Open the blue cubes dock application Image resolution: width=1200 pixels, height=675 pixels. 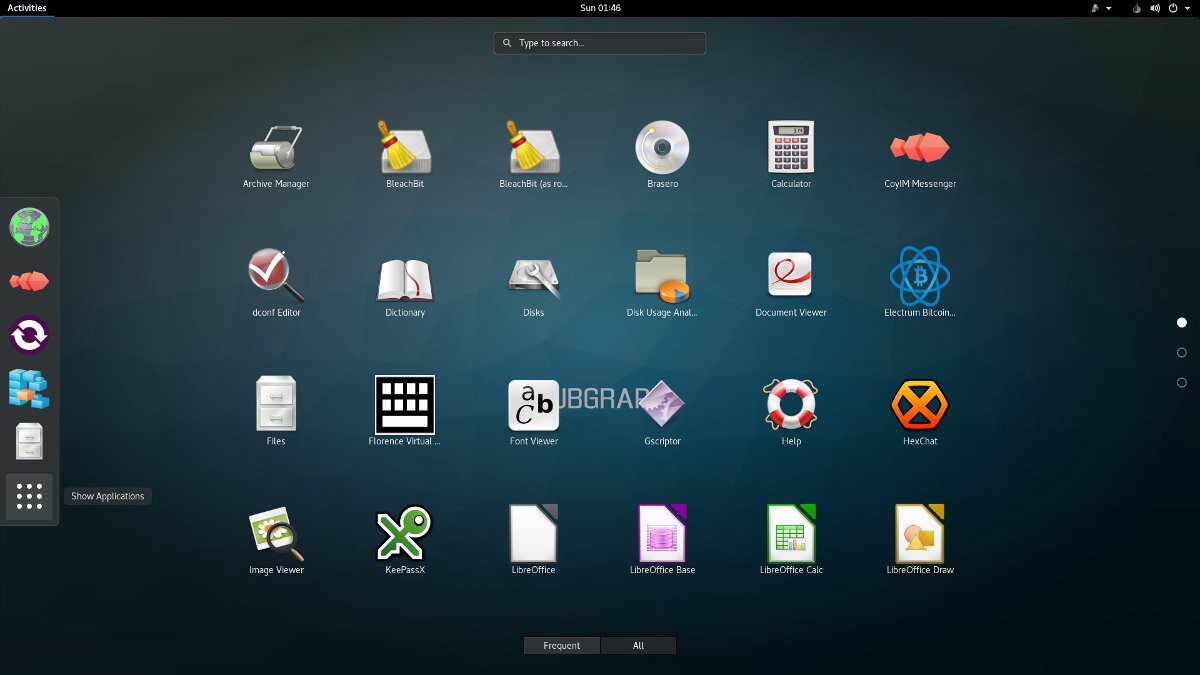pos(29,388)
